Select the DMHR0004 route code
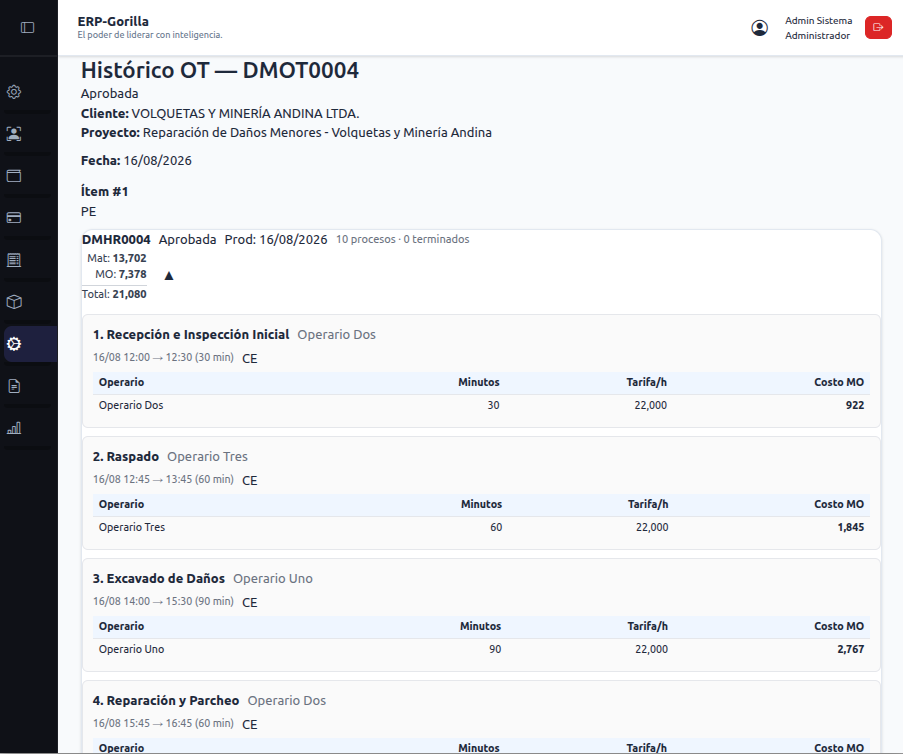The width and height of the screenshot is (903, 754). (116, 240)
